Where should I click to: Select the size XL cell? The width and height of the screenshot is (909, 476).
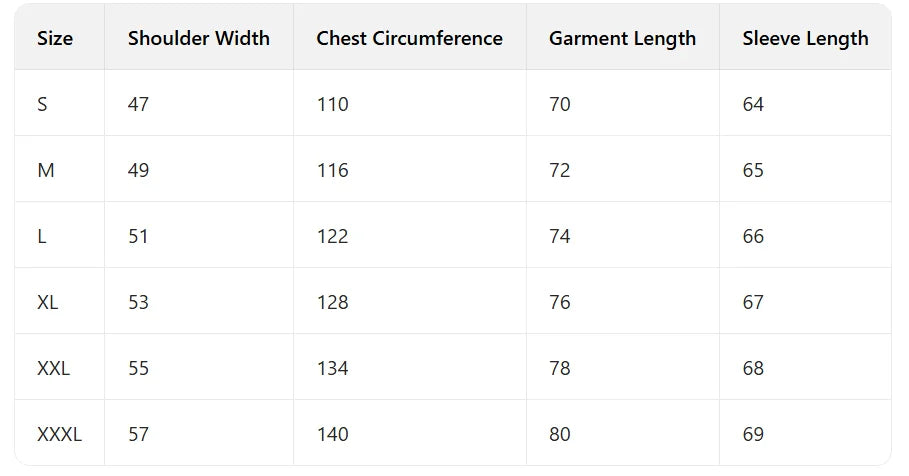[x=48, y=302]
